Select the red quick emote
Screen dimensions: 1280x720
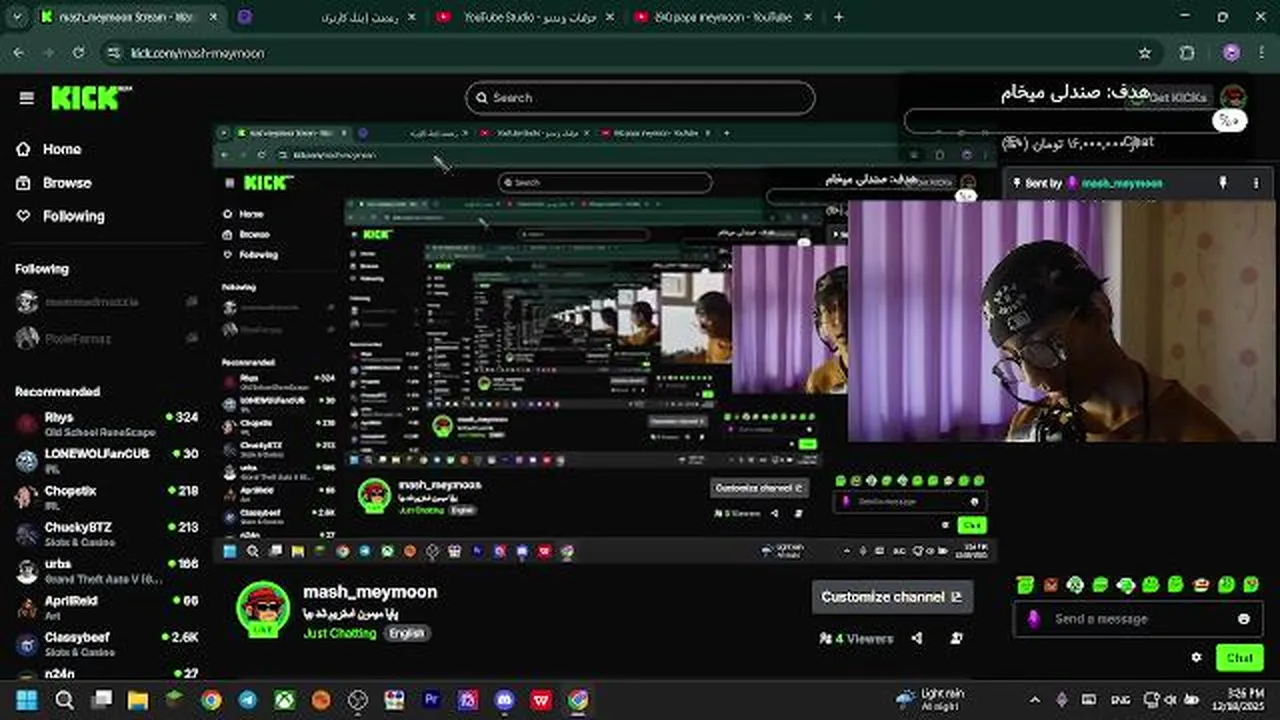click(1050, 585)
